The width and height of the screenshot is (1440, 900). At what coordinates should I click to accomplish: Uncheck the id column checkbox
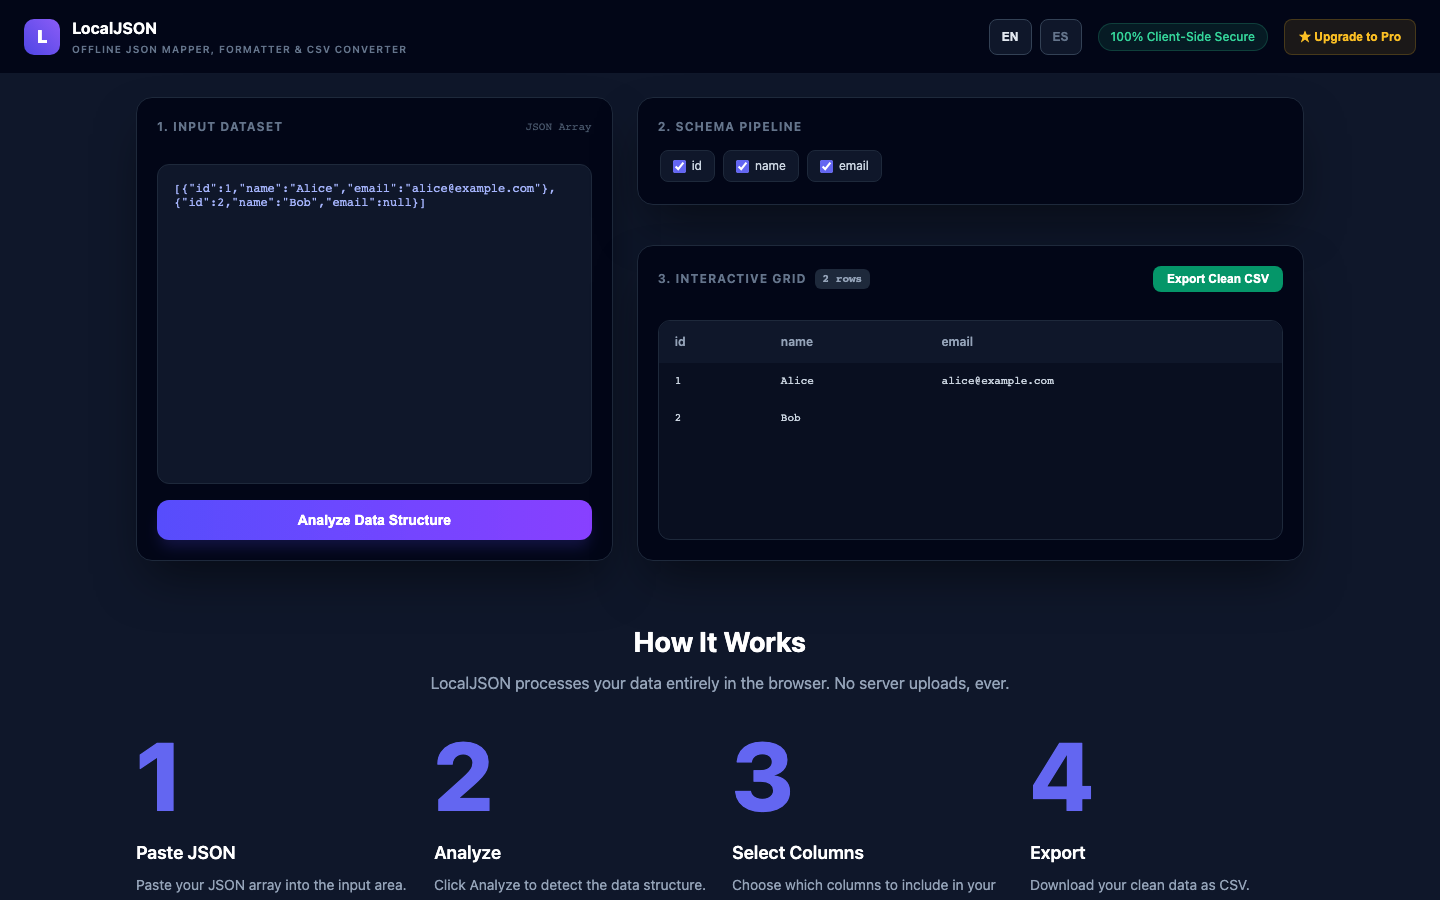coord(679,166)
